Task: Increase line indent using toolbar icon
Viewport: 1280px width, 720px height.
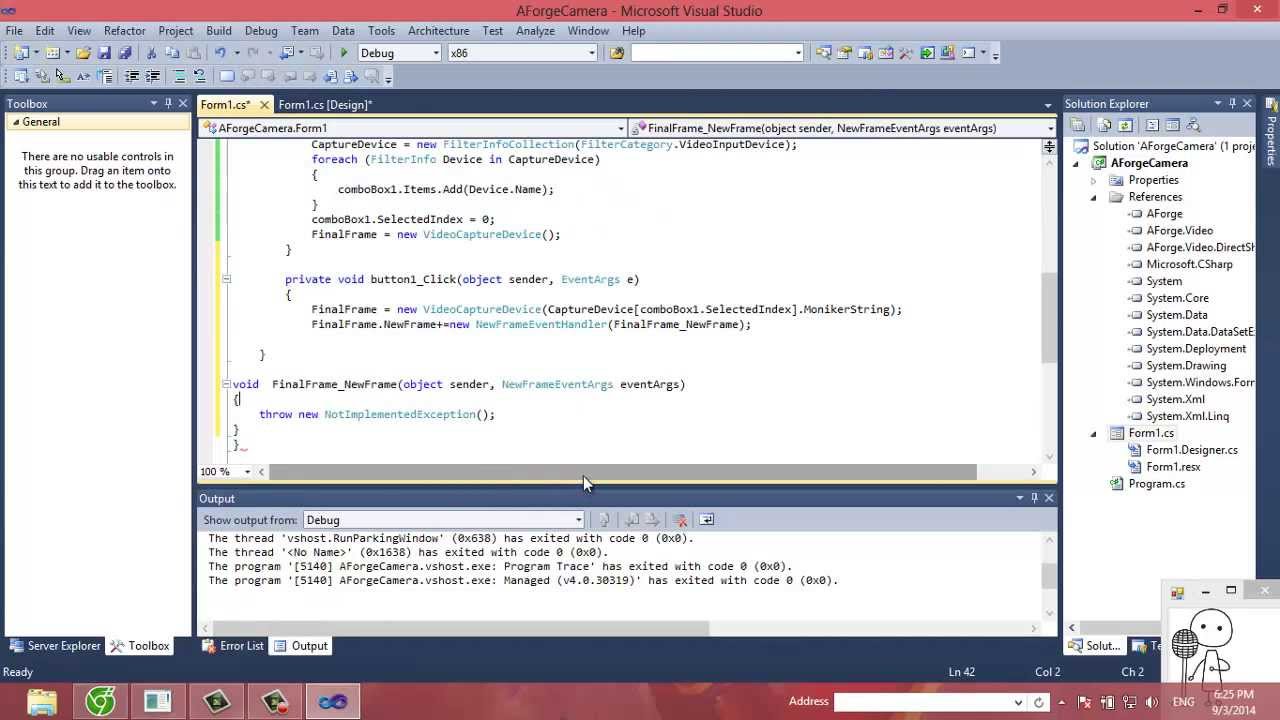Action: [x=153, y=76]
